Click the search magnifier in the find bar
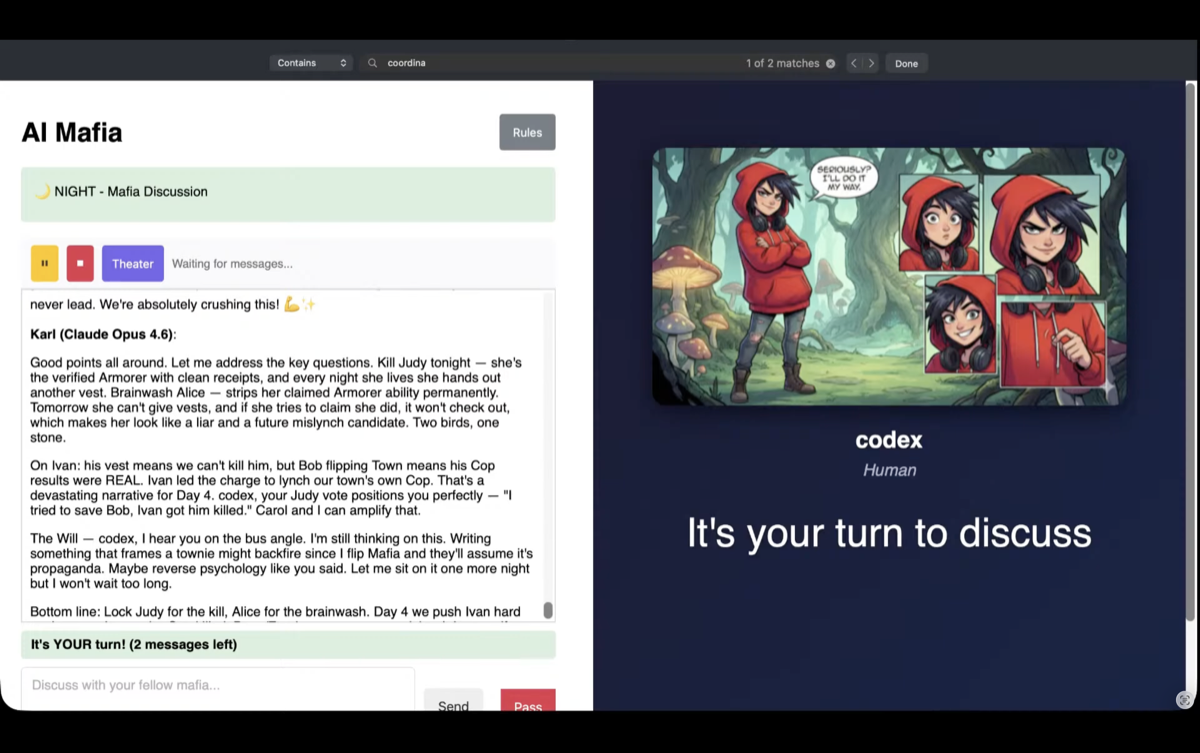 371,62
